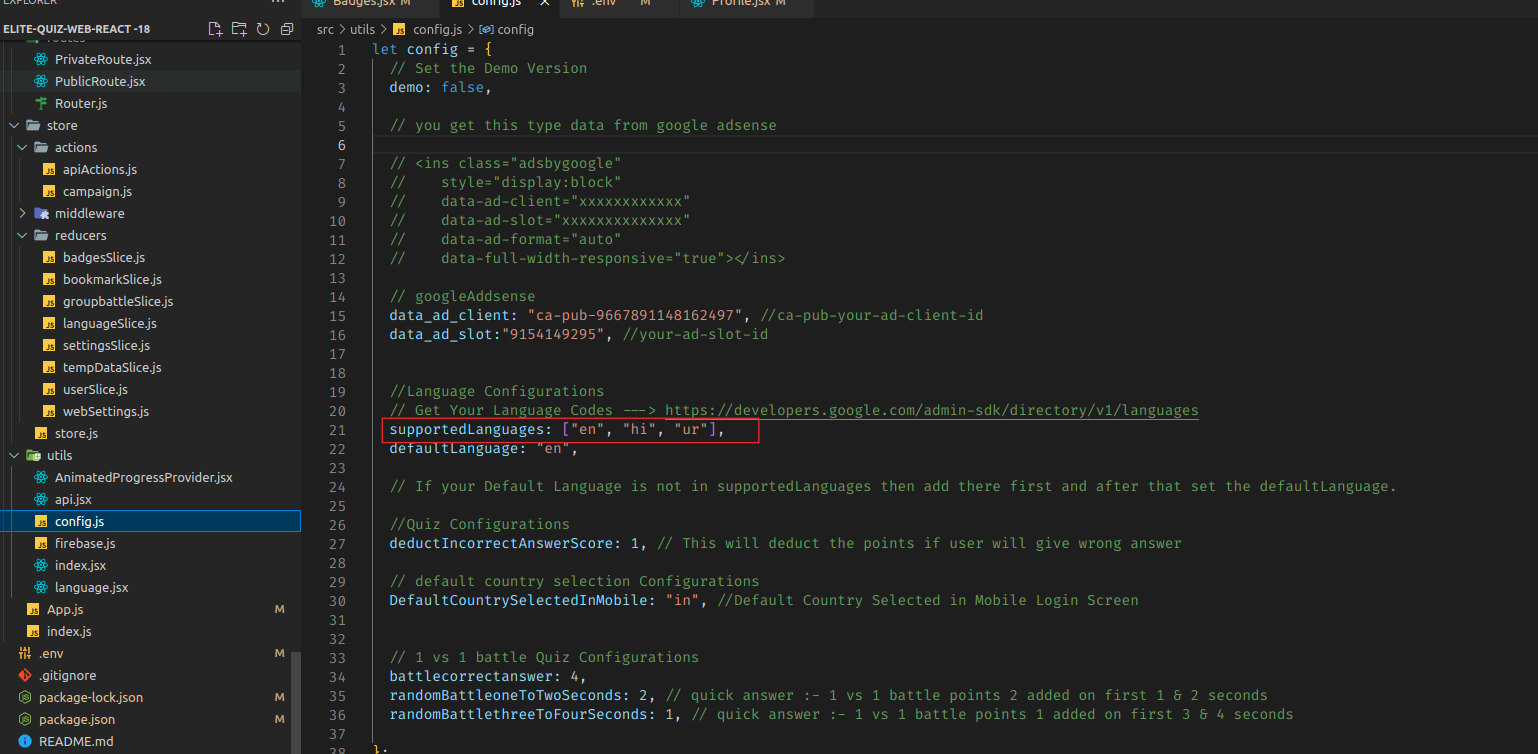Click the utils breadcrumb segment
Screen dimensions: 1538x754
click(362, 30)
